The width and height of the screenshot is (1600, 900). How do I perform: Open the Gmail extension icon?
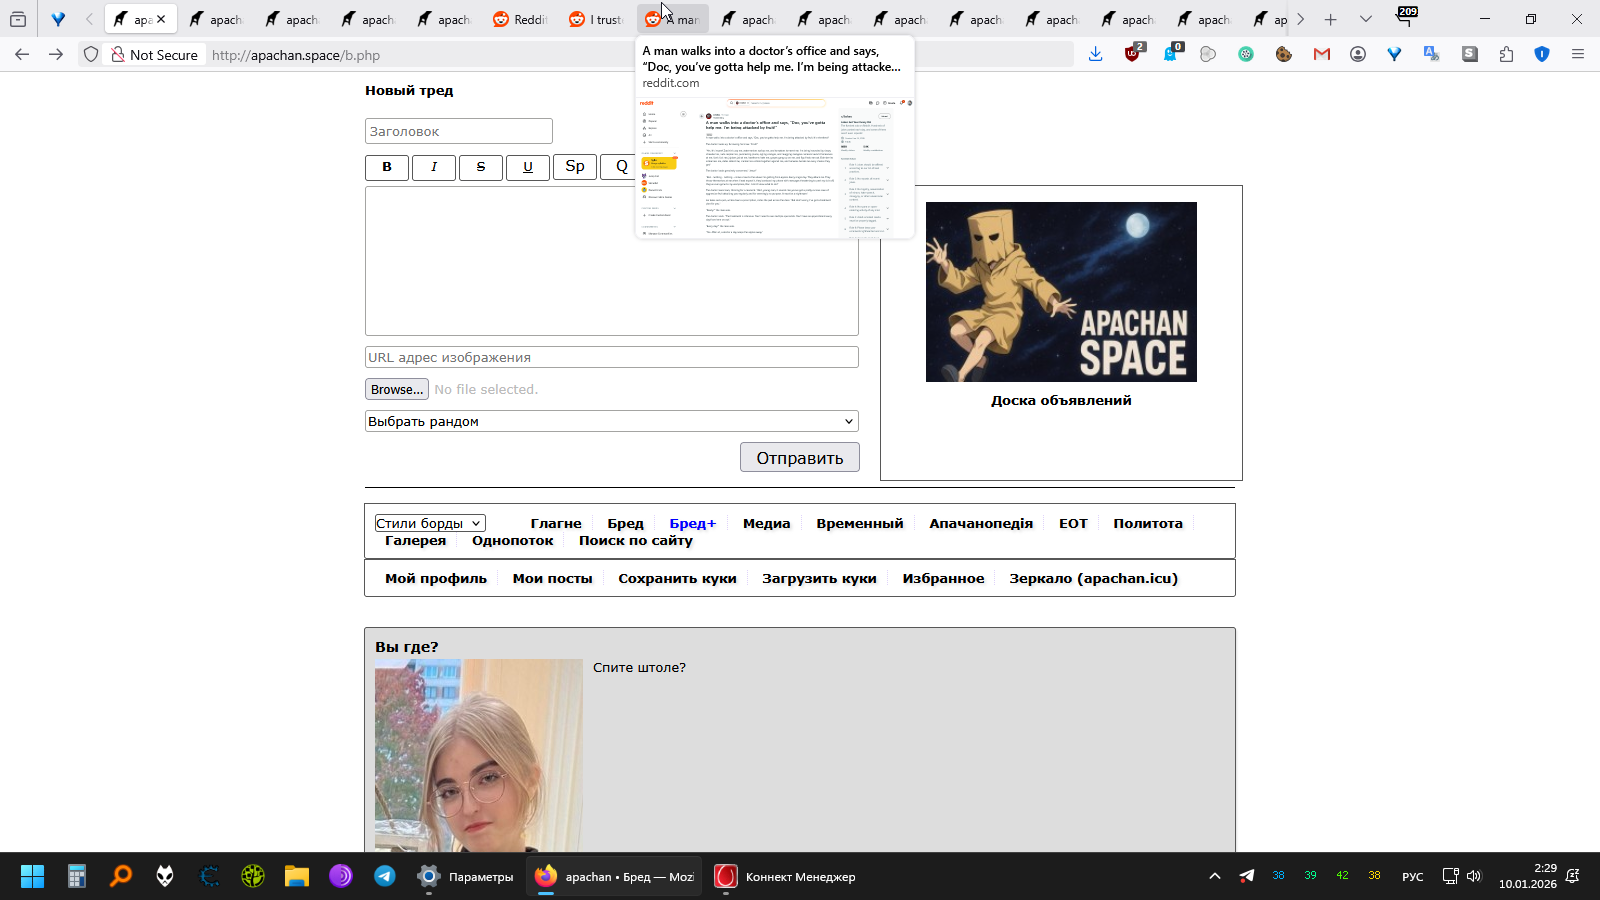pos(1322,54)
